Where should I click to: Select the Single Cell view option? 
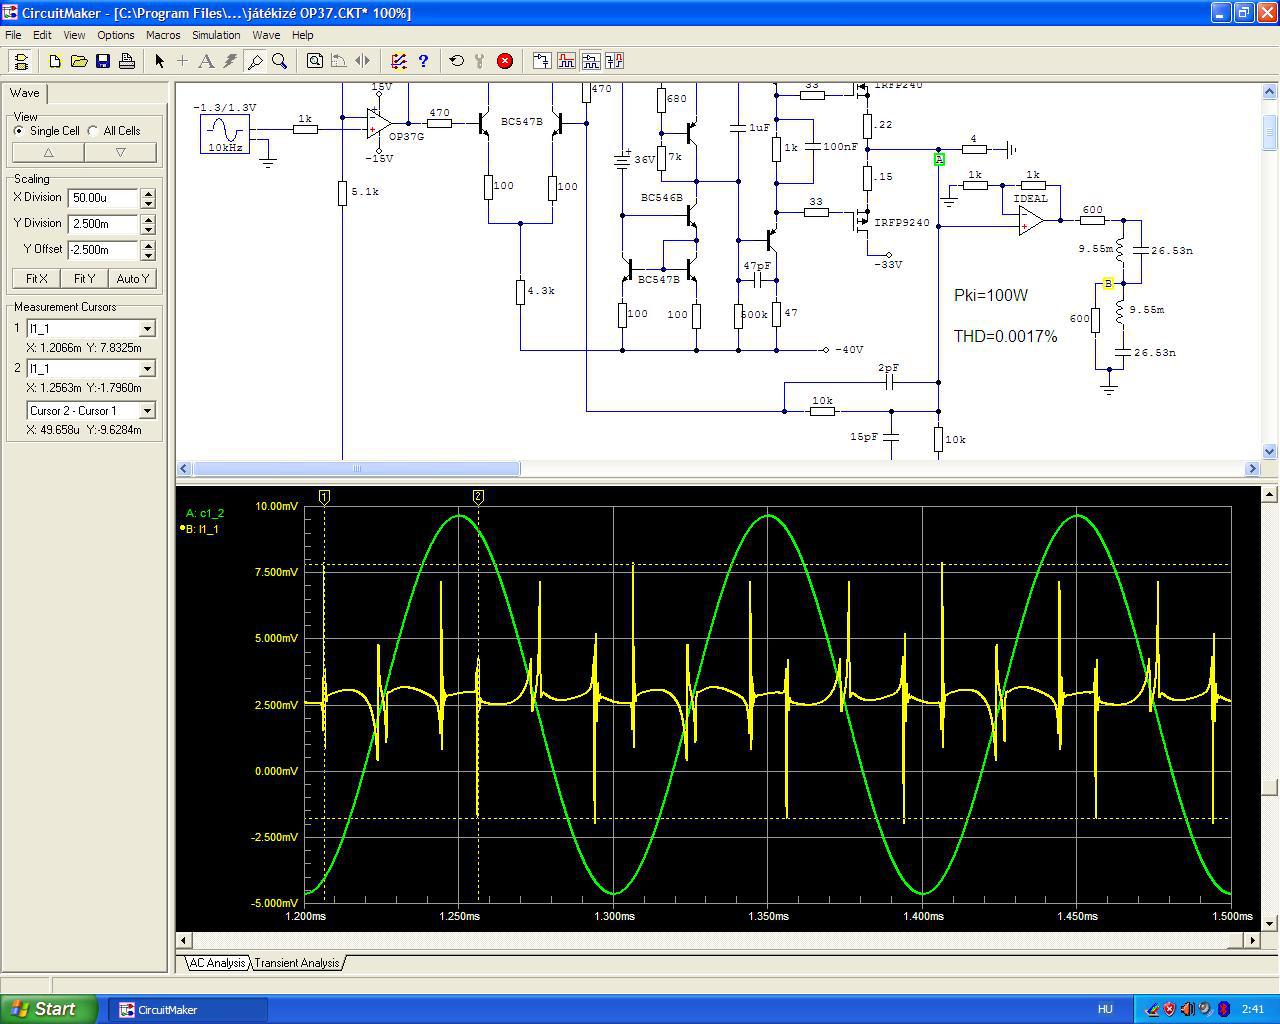(19, 131)
